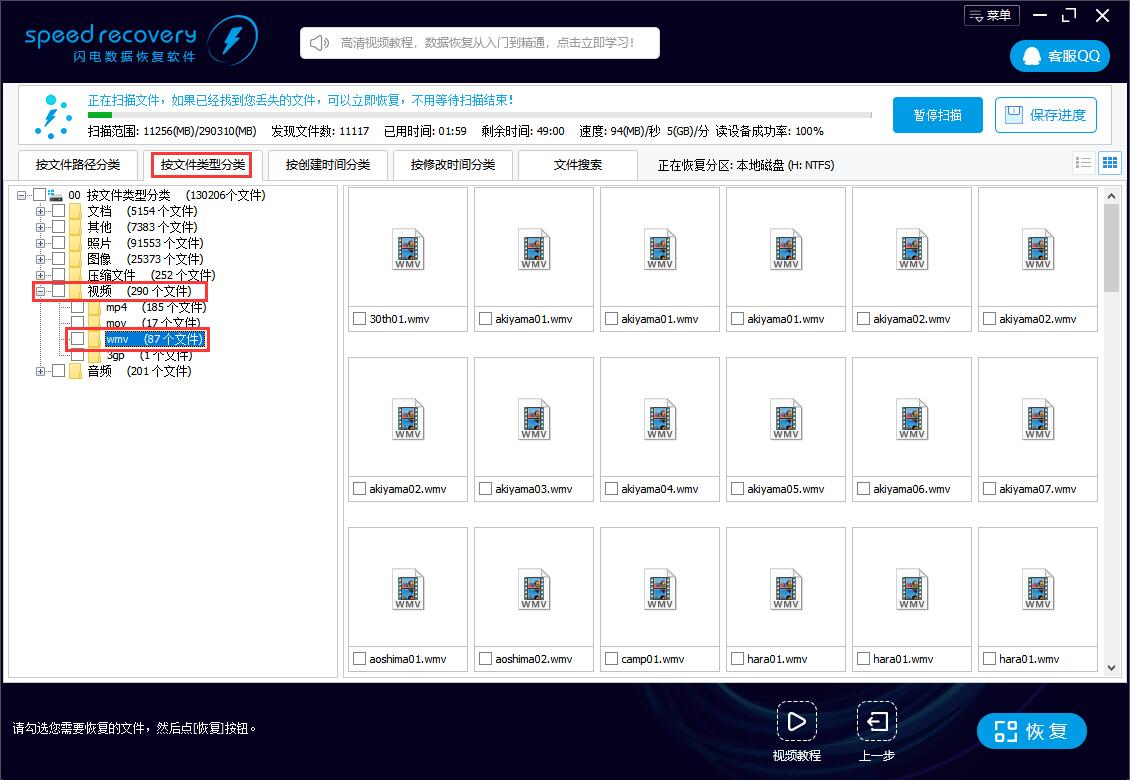Image resolution: width=1130 pixels, height=780 pixels.
Task: Collapse the root 按文件类型分类 tree node
Action: click(22, 195)
